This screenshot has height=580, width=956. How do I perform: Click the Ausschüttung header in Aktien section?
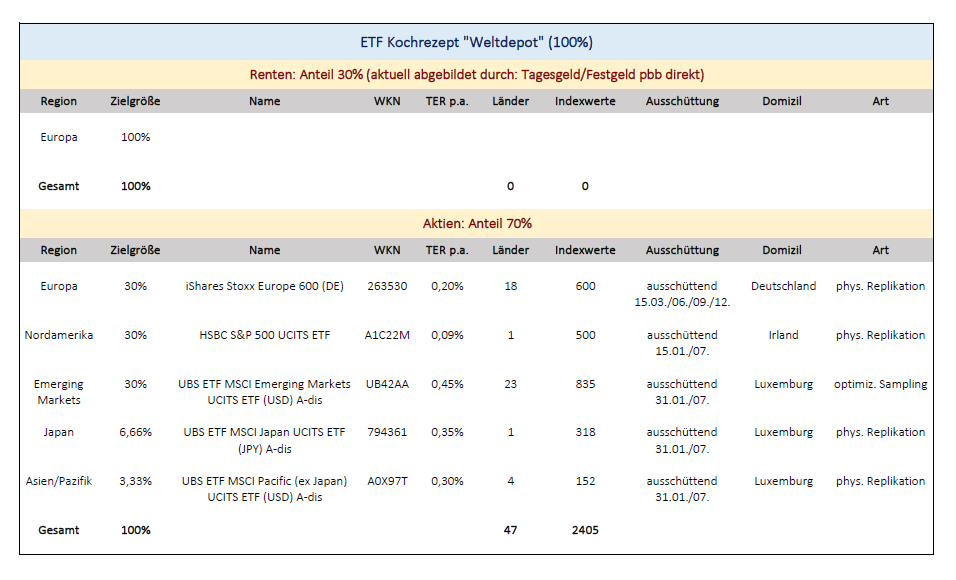coord(682,250)
